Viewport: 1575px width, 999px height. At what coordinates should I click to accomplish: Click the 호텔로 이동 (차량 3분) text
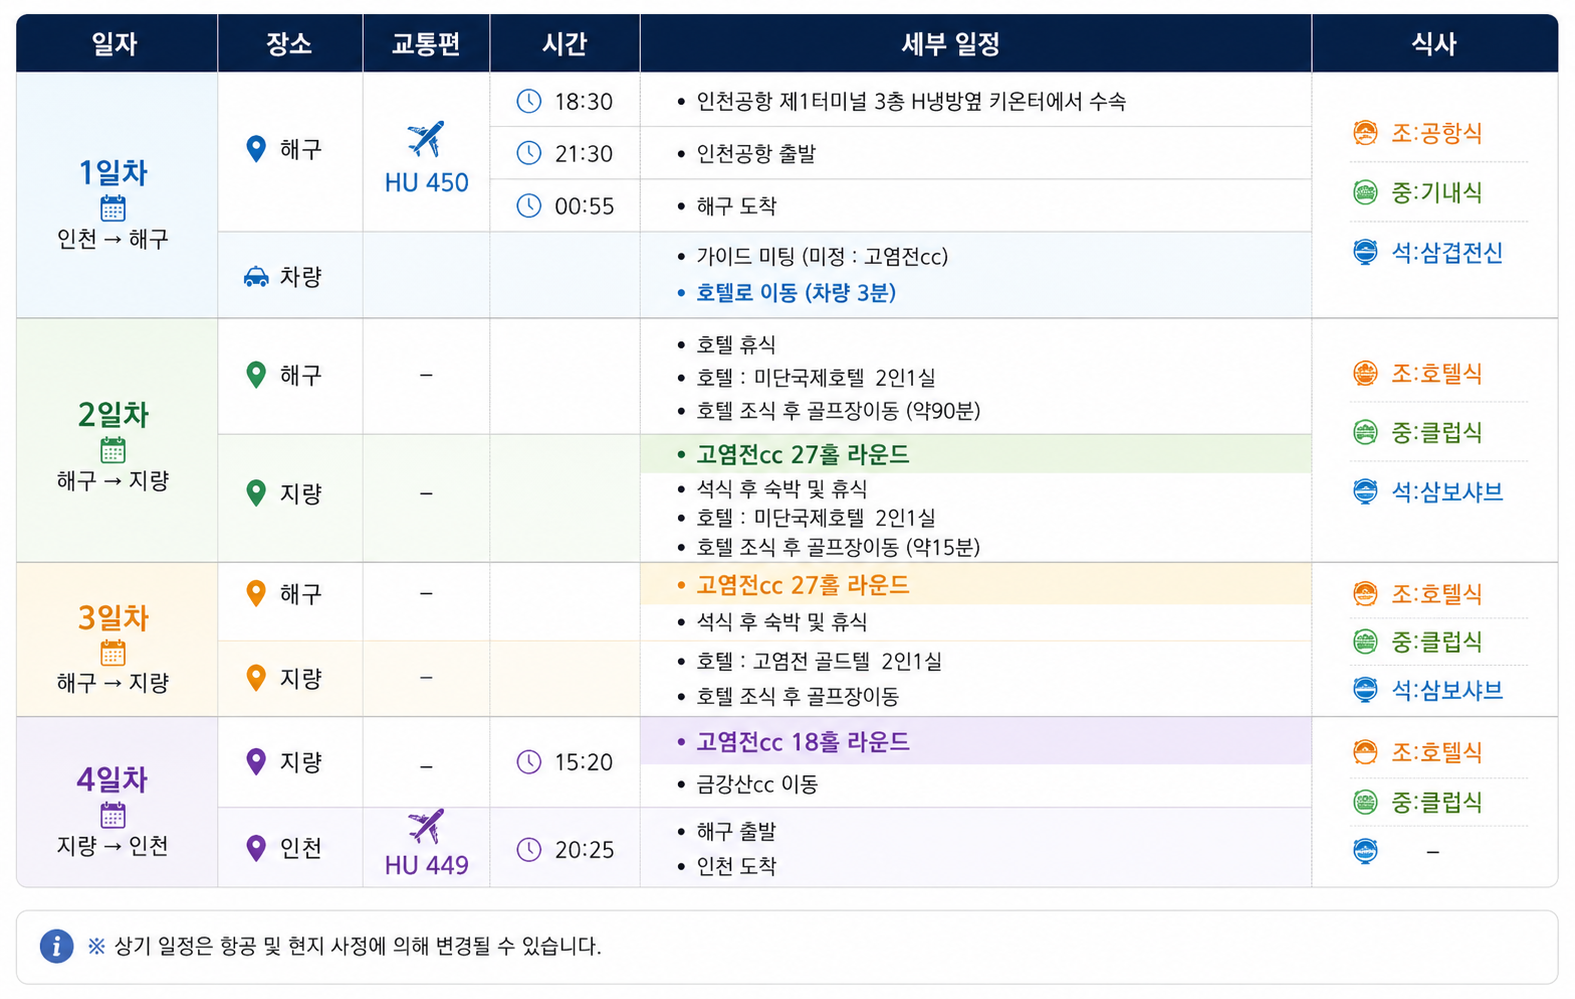(x=796, y=292)
